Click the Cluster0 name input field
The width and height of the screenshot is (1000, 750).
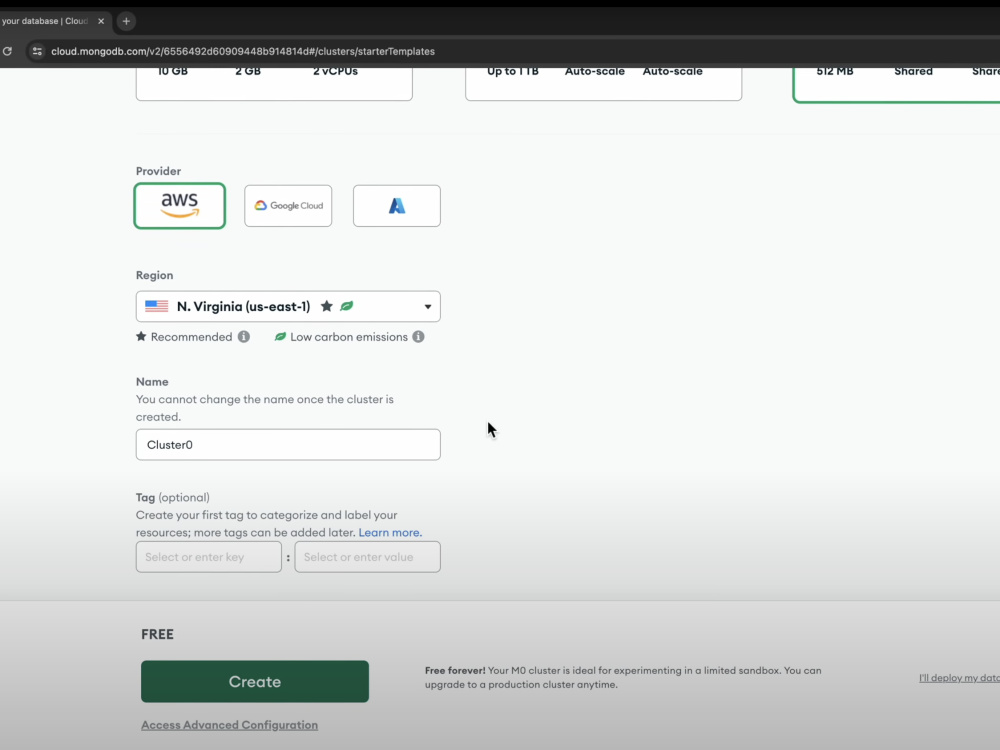[288, 445]
